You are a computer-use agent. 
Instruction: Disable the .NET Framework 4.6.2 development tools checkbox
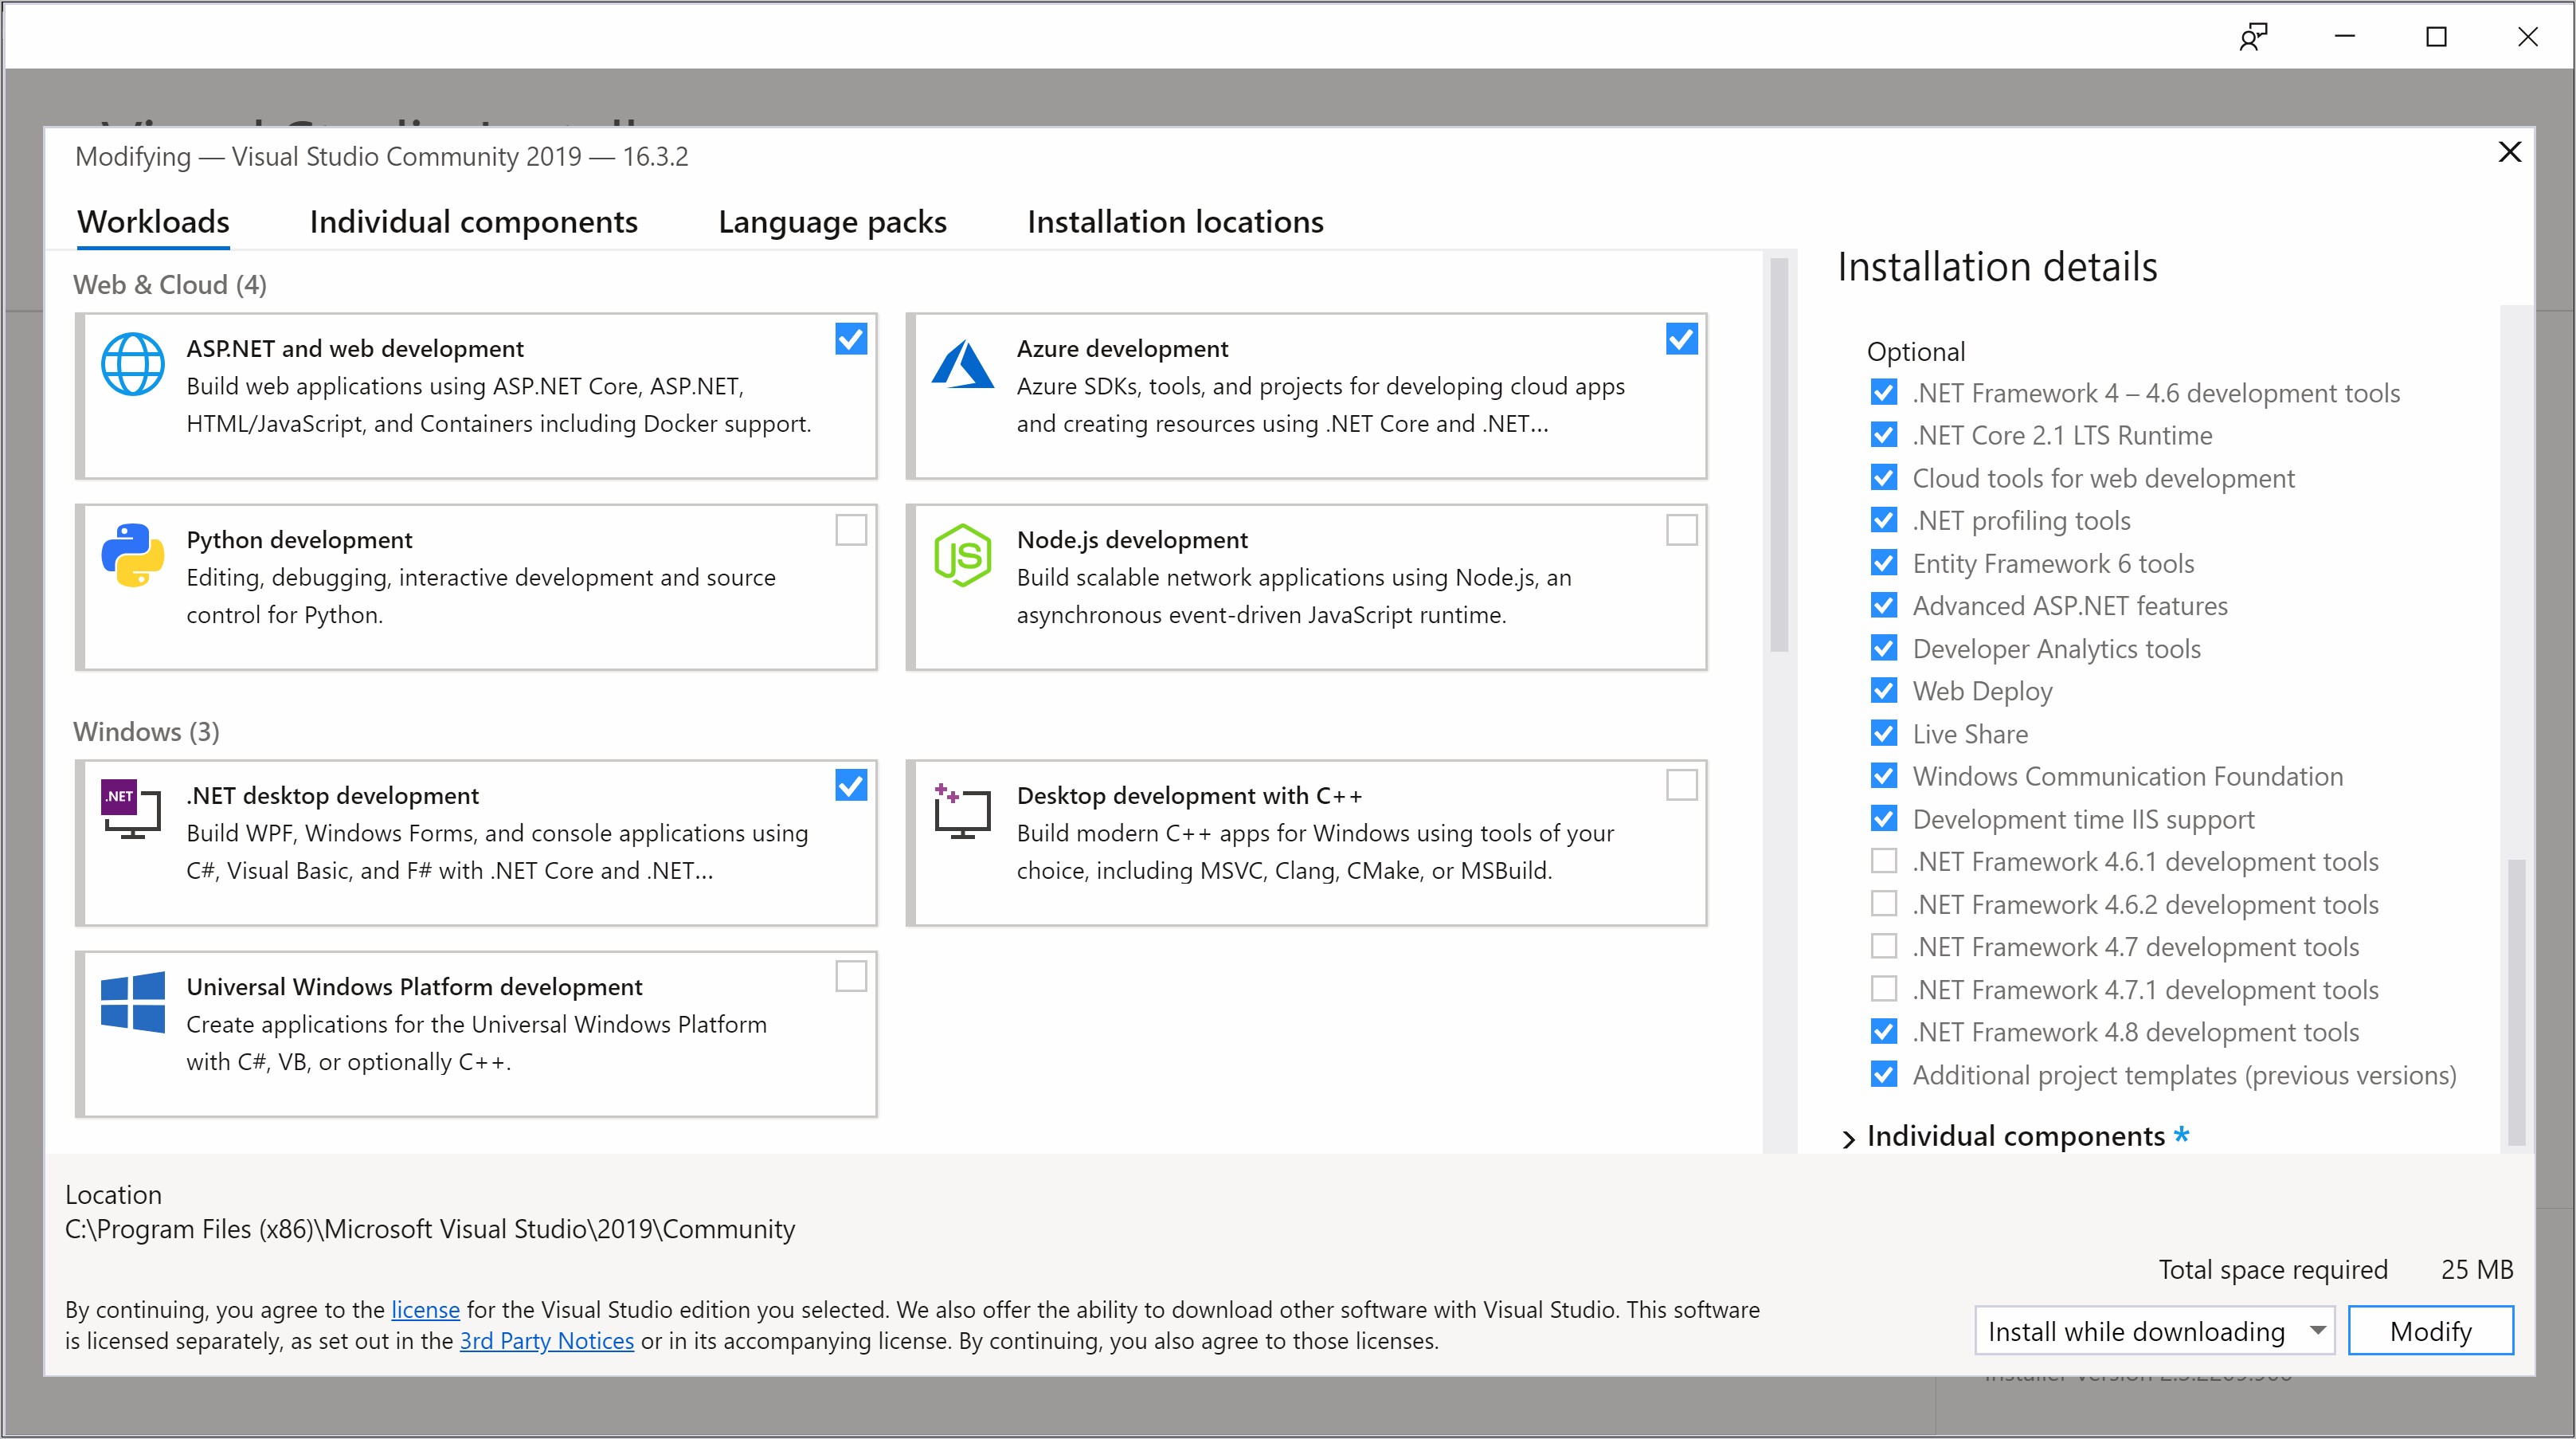pos(1881,903)
